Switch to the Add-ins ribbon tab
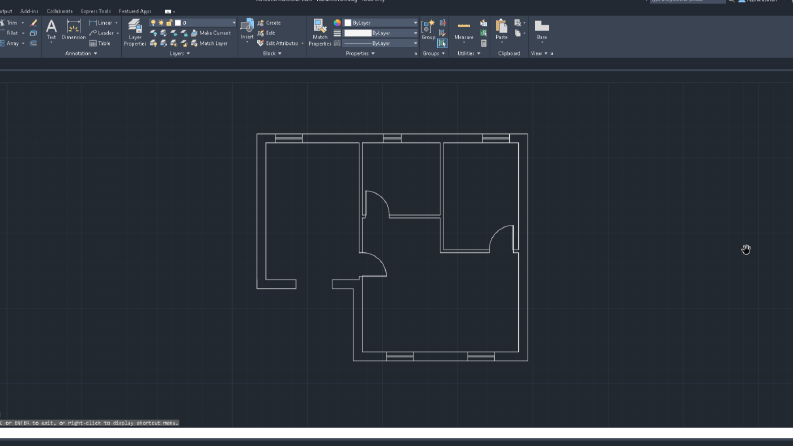This screenshot has height=446, width=793. click(29, 11)
